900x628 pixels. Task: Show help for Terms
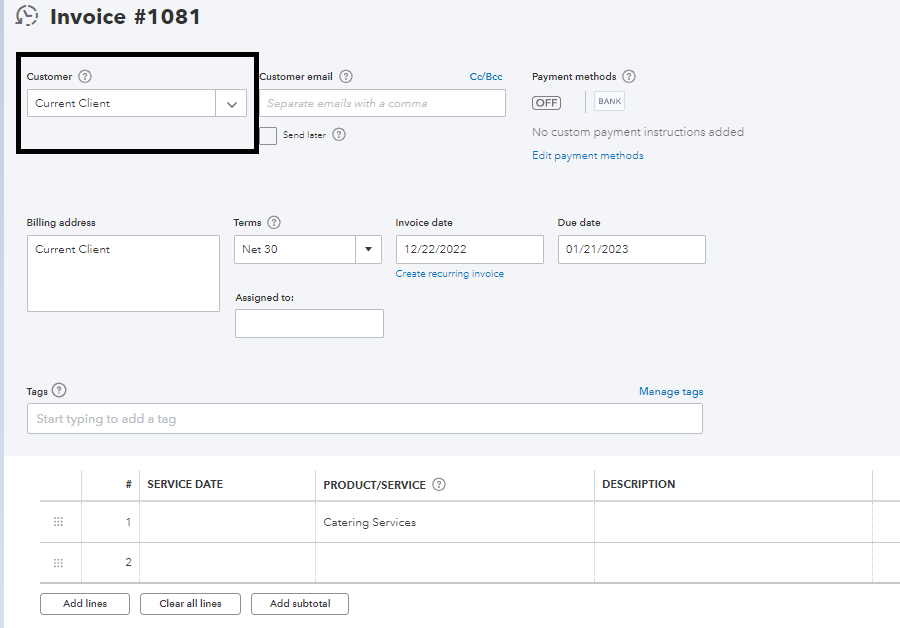pyautogui.click(x=274, y=222)
